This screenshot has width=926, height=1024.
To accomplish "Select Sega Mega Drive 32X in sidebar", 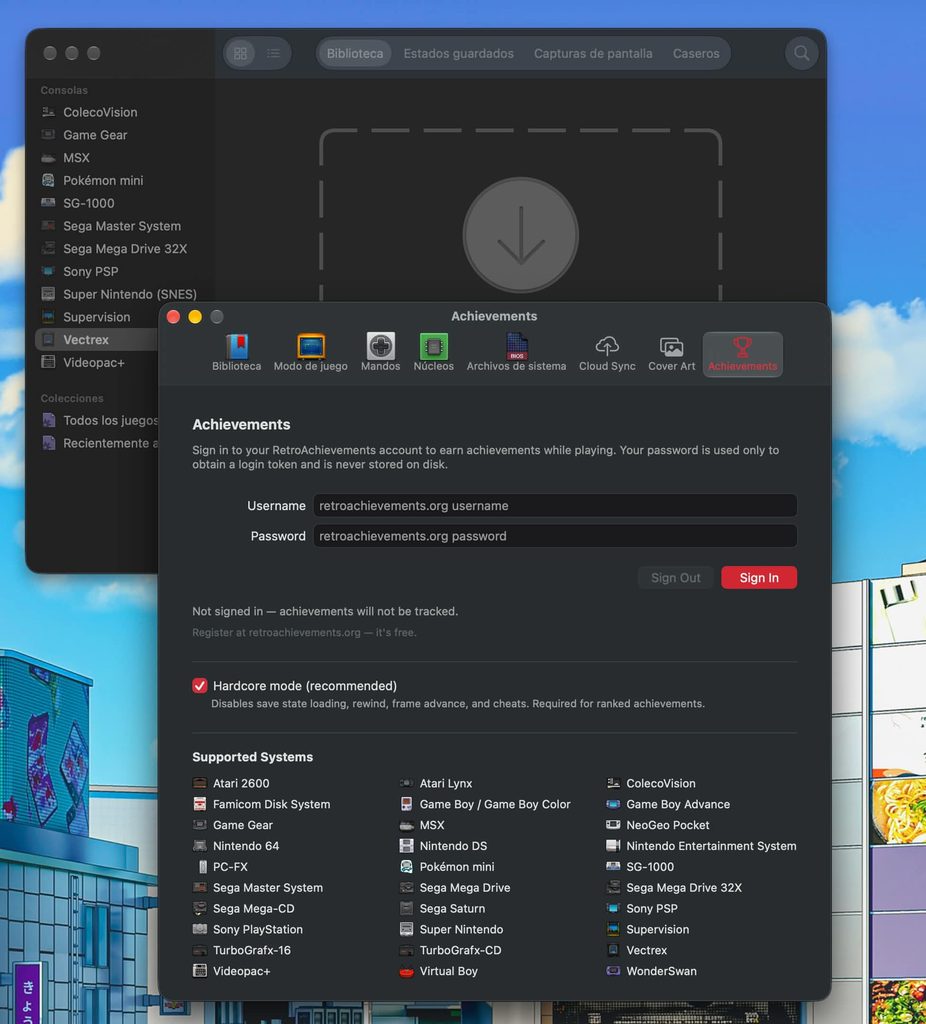I will click(125, 249).
